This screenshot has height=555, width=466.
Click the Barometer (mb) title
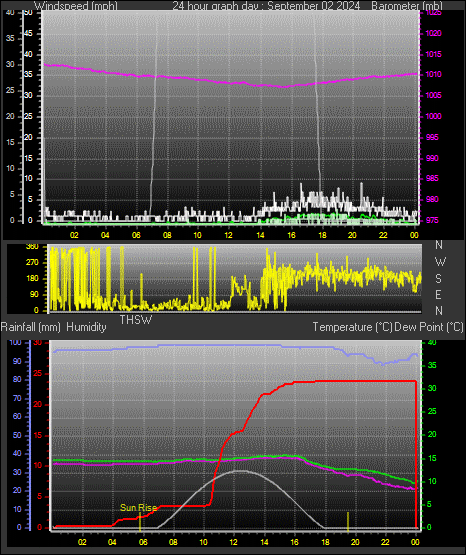click(x=407, y=6)
